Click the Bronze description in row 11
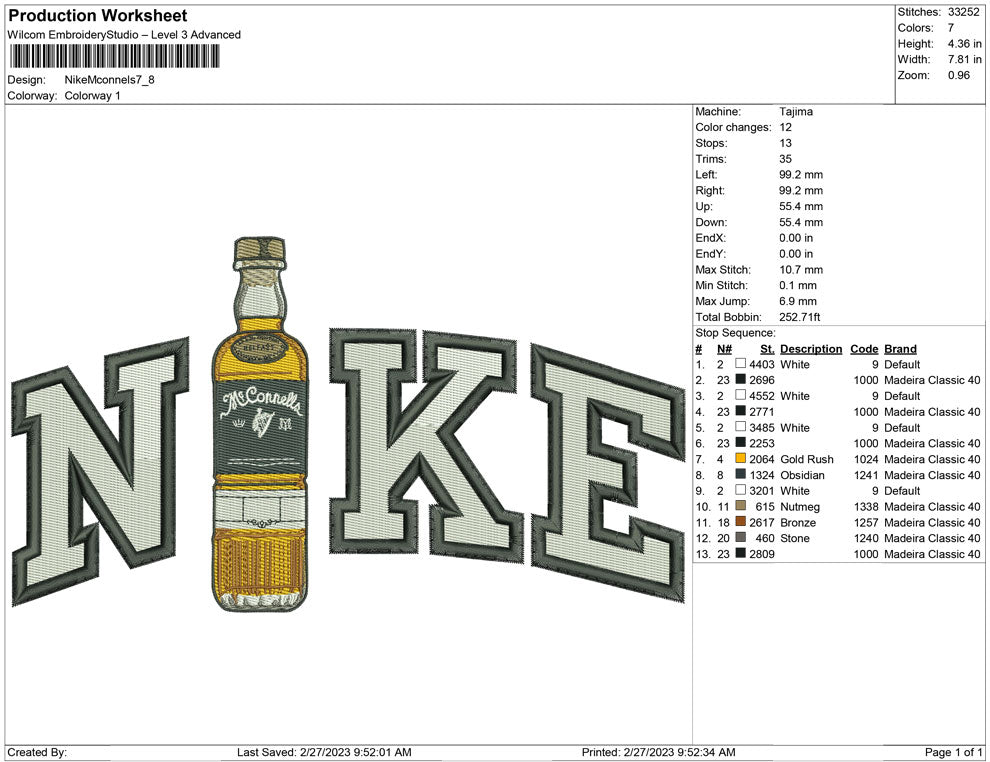The width and height of the screenshot is (990, 762). tap(797, 522)
